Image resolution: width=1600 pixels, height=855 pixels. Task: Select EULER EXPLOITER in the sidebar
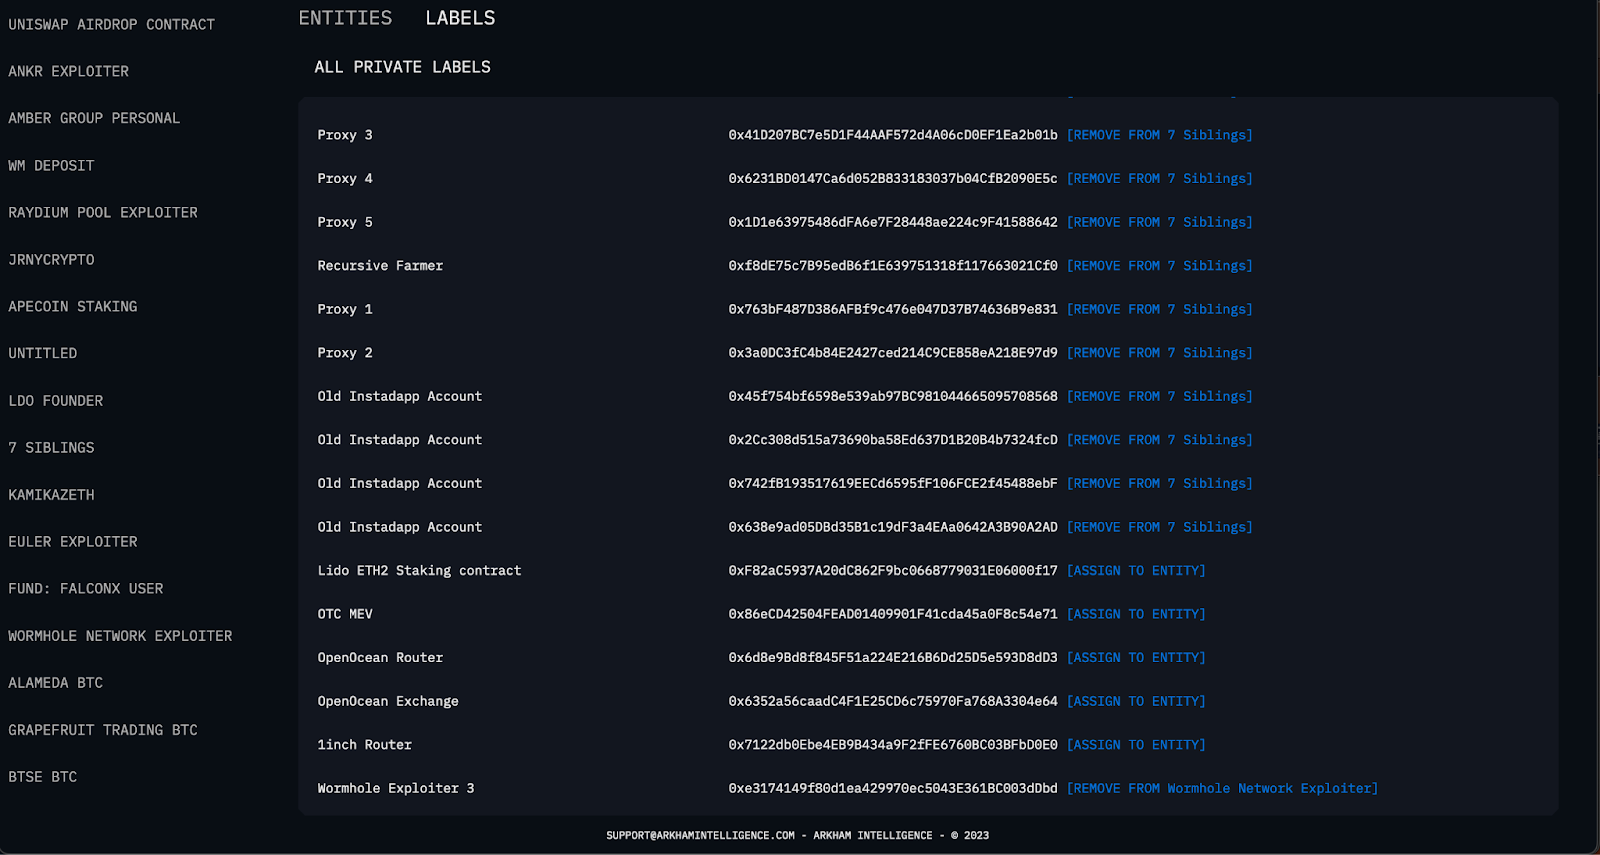click(x=73, y=541)
